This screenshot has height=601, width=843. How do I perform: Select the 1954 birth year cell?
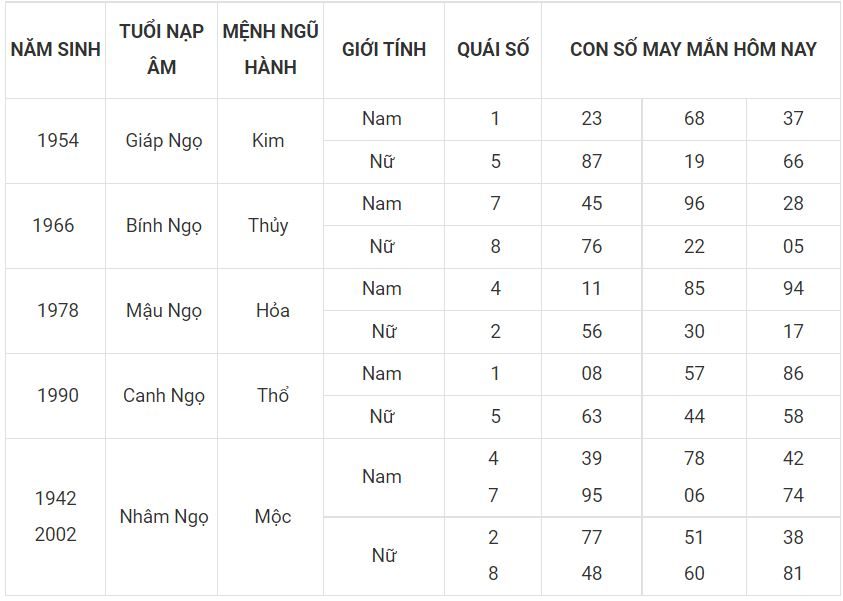pos(58,141)
